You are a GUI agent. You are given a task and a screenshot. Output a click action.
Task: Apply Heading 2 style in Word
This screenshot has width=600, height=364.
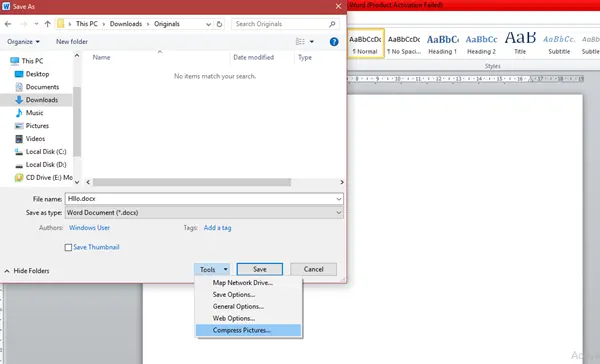(481, 44)
